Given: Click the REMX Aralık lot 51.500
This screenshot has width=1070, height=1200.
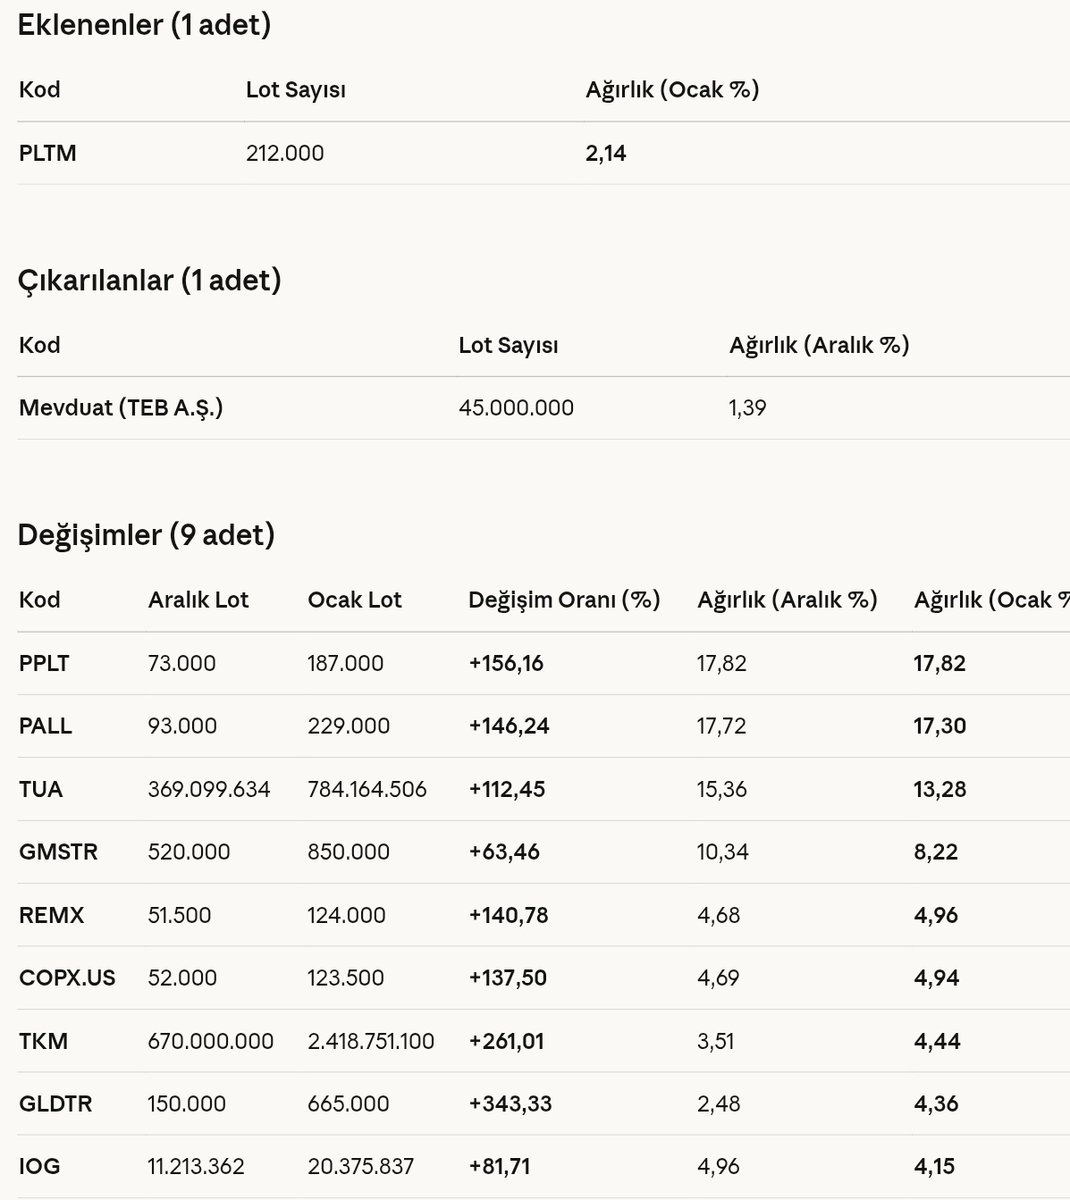Looking at the screenshot, I should click(180, 915).
